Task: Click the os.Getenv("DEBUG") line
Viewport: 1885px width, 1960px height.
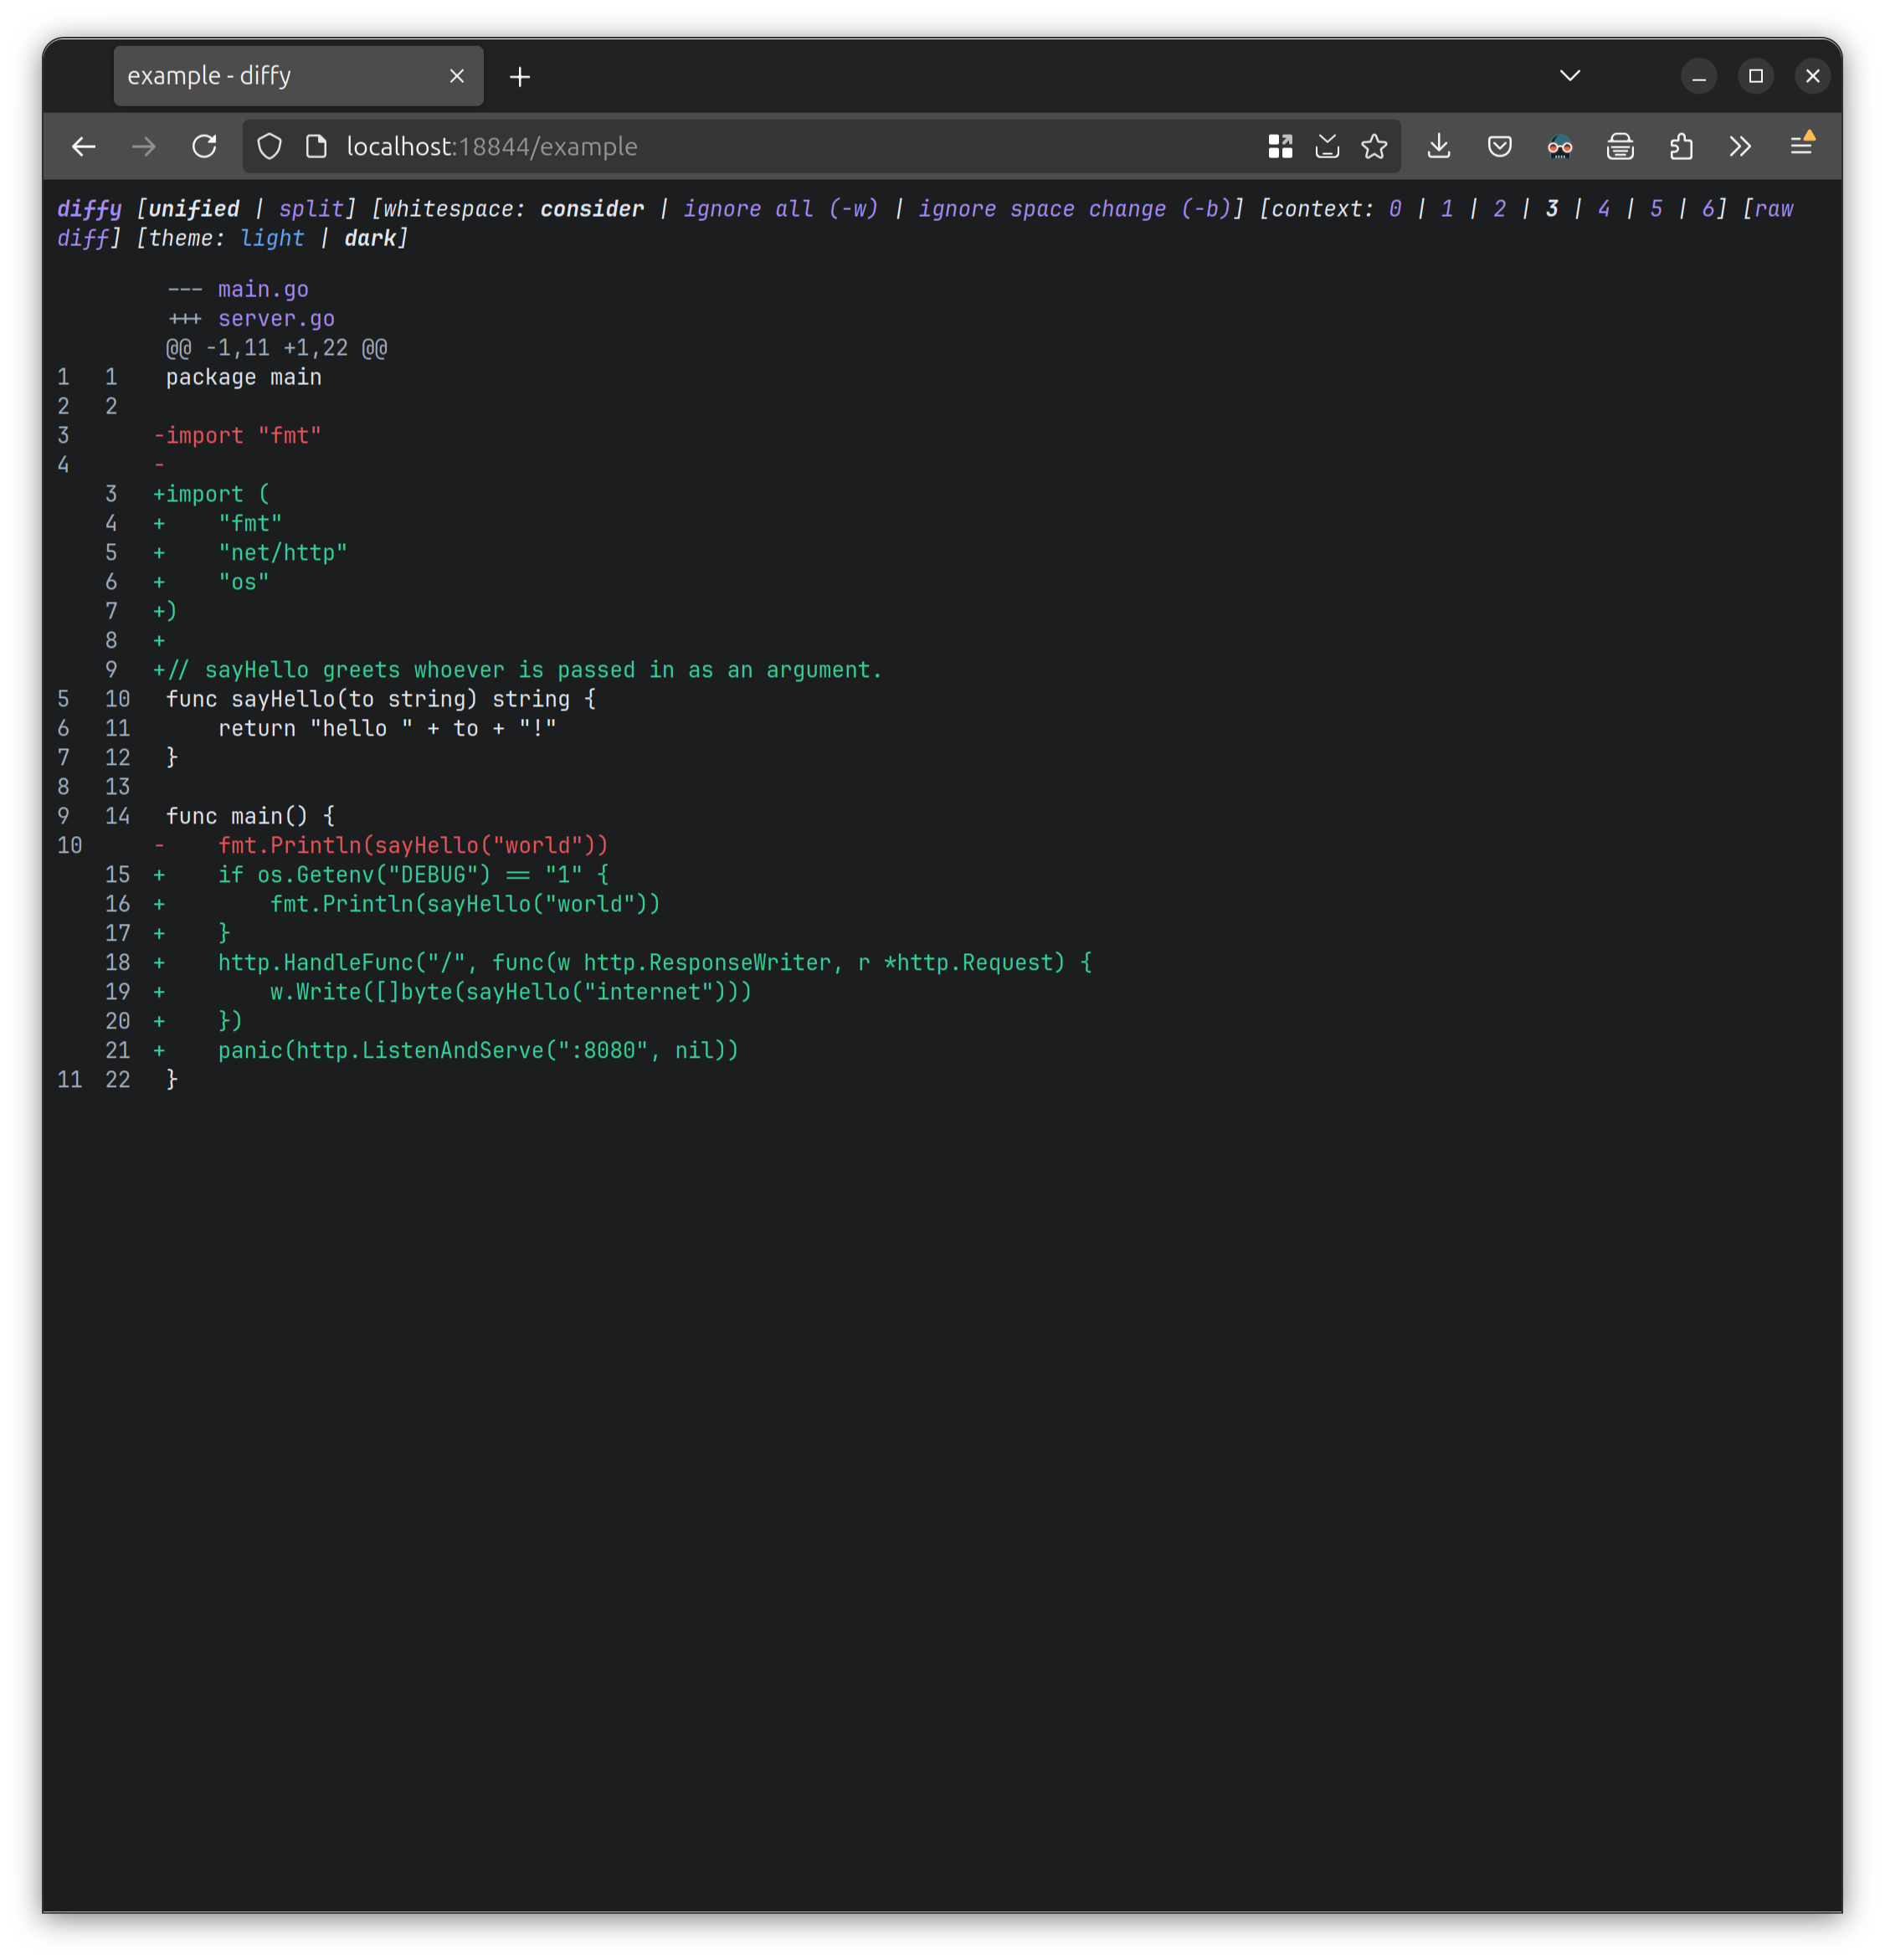Action: tap(413, 875)
